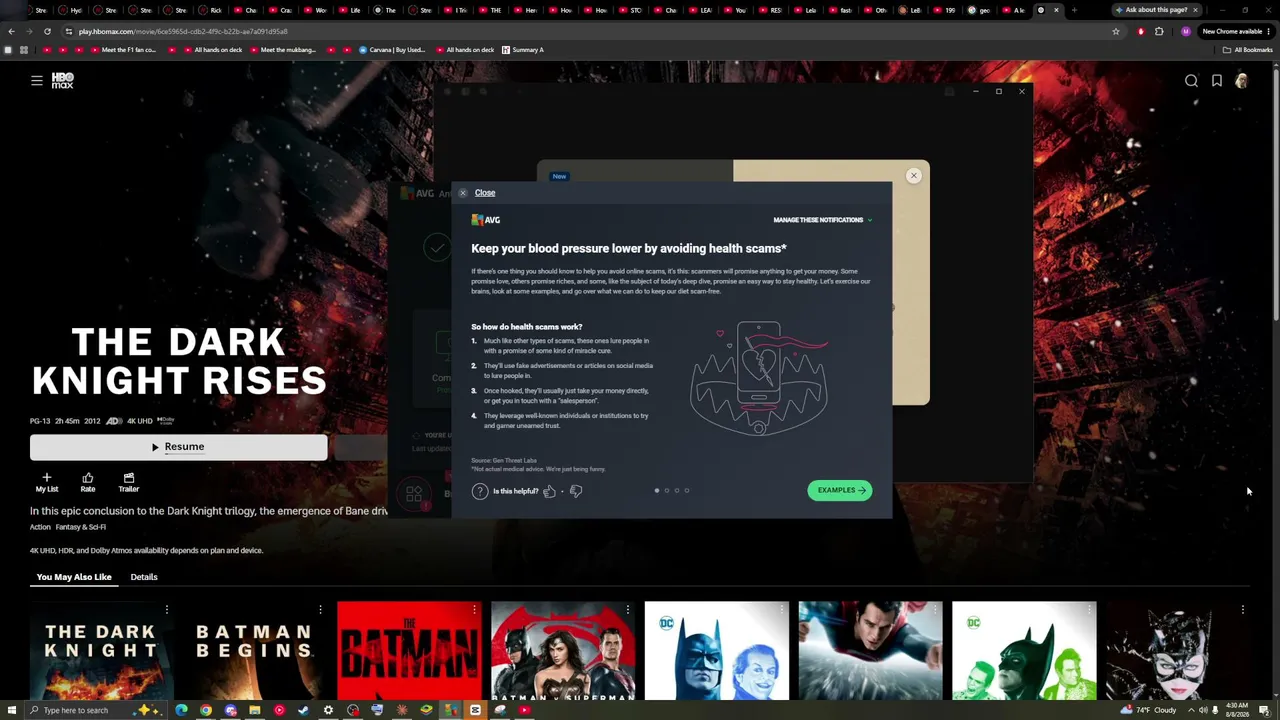Open a new Chrome tab
1280x720 pixels.
click(x=1074, y=10)
